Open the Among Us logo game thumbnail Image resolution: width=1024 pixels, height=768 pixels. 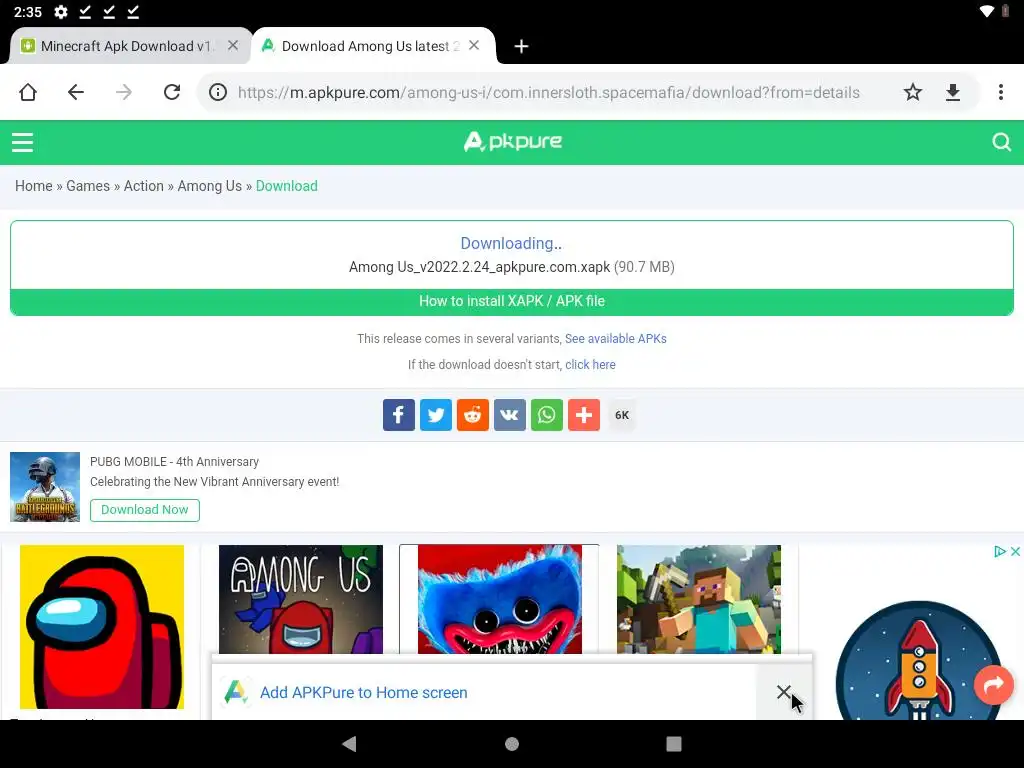pyautogui.click(x=300, y=599)
